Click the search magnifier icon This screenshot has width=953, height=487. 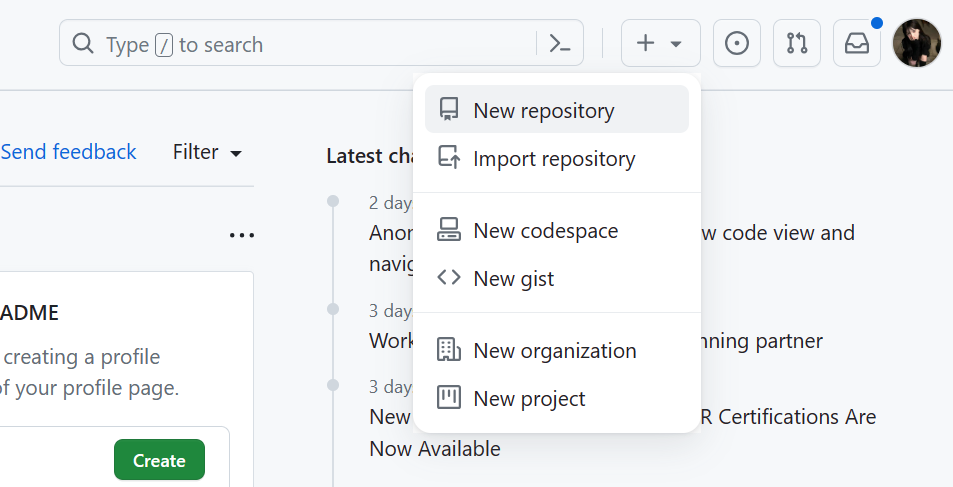(x=83, y=45)
